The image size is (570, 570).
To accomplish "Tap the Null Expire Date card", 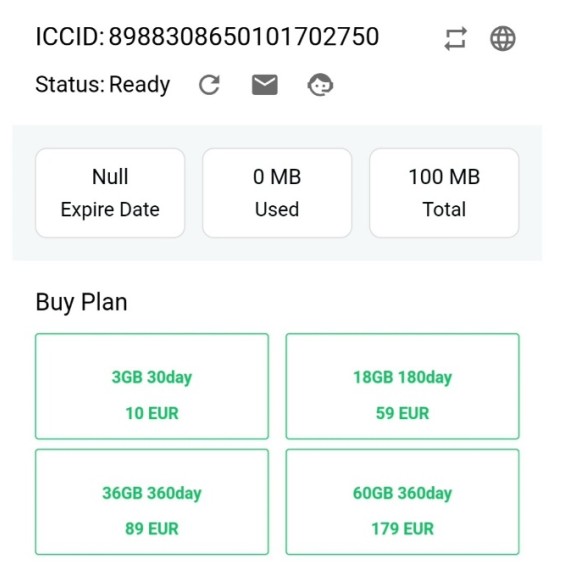I will pos(110,193).
